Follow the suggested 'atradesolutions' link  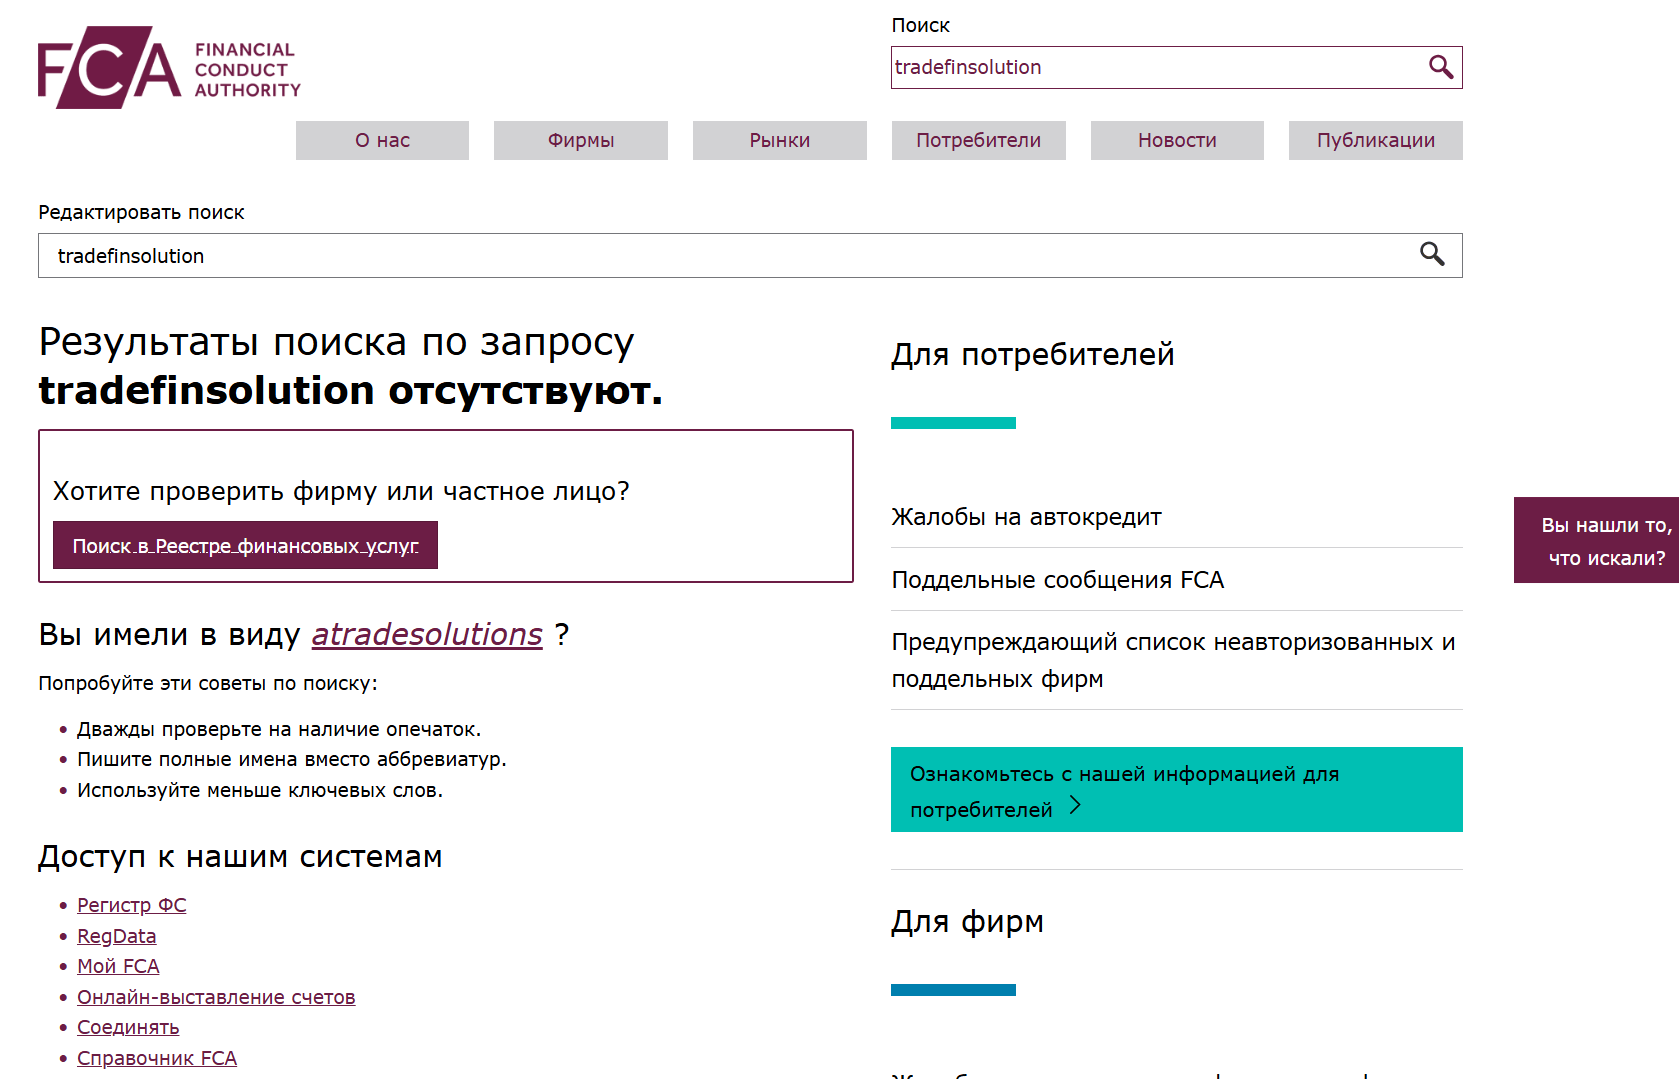pyautogui.click(x=427, y=634)
